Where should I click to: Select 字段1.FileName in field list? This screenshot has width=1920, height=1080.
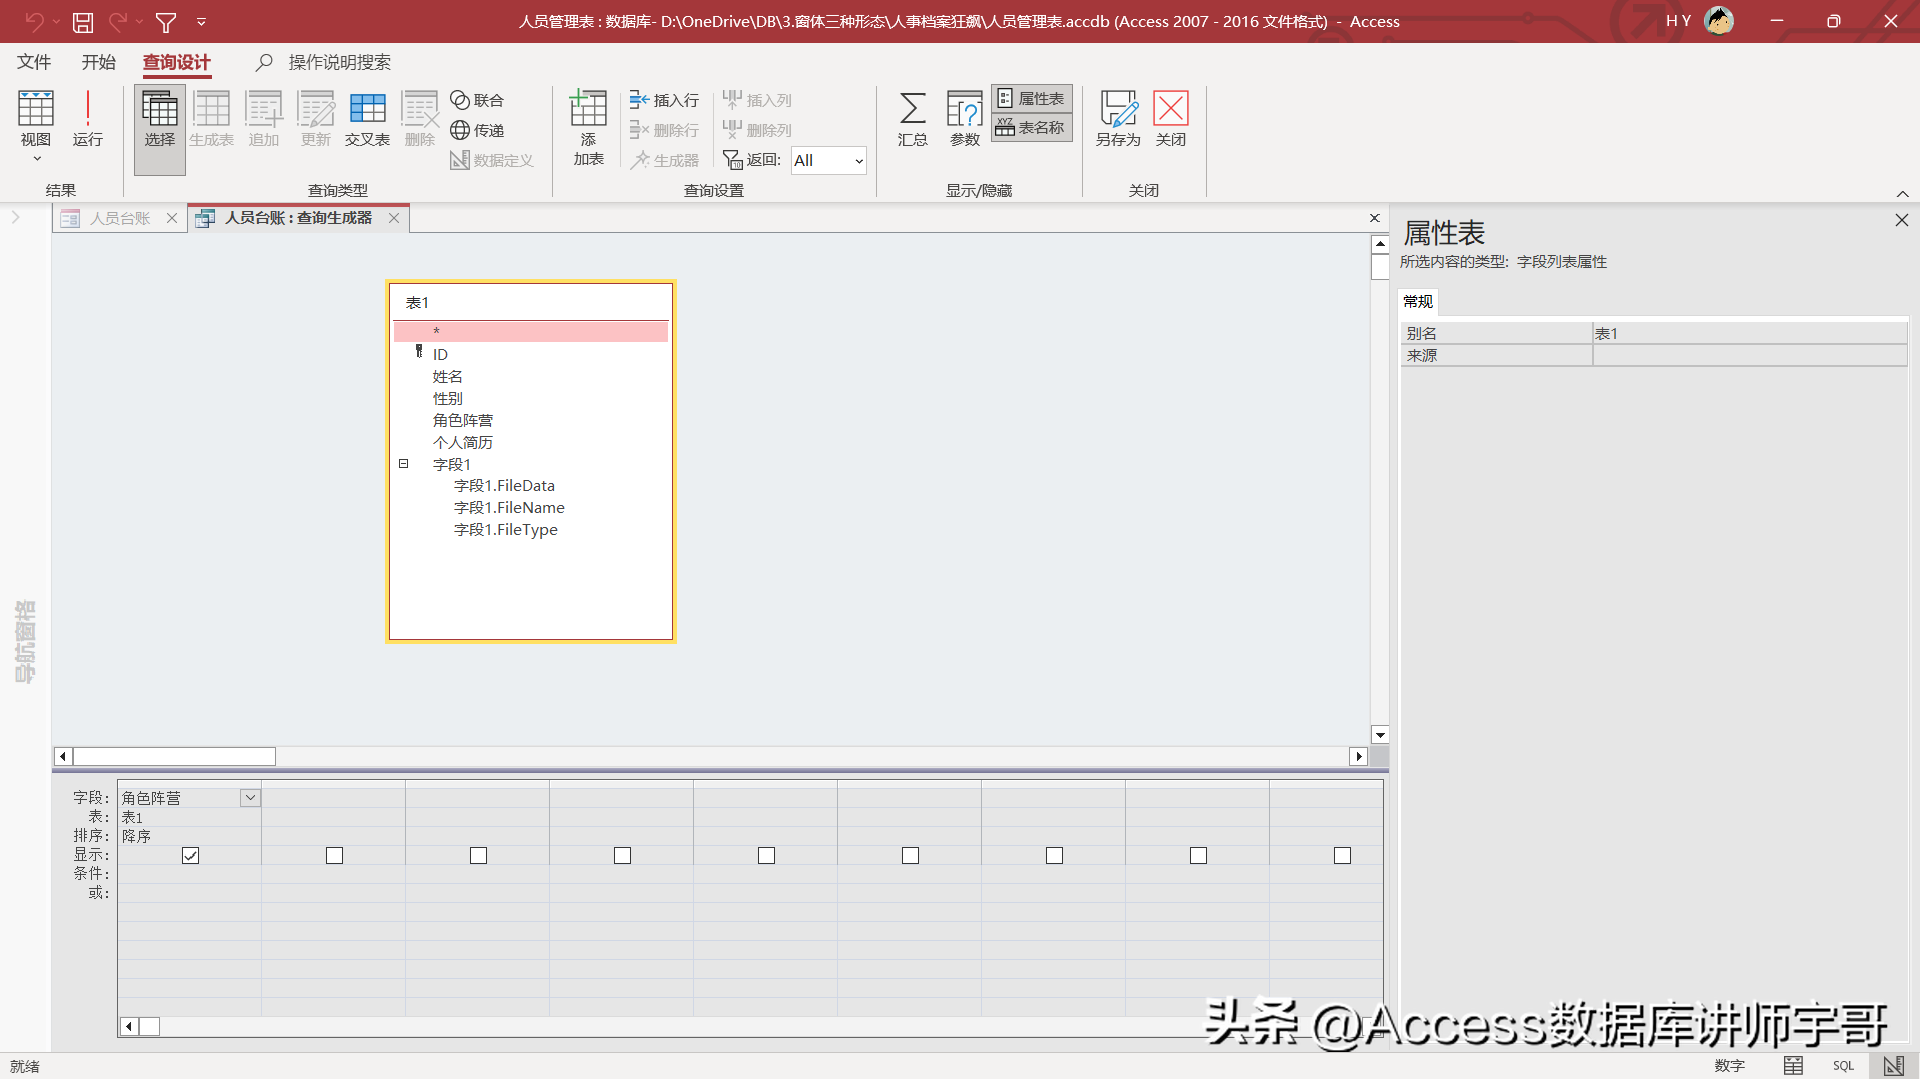click(x=509, y=508)
